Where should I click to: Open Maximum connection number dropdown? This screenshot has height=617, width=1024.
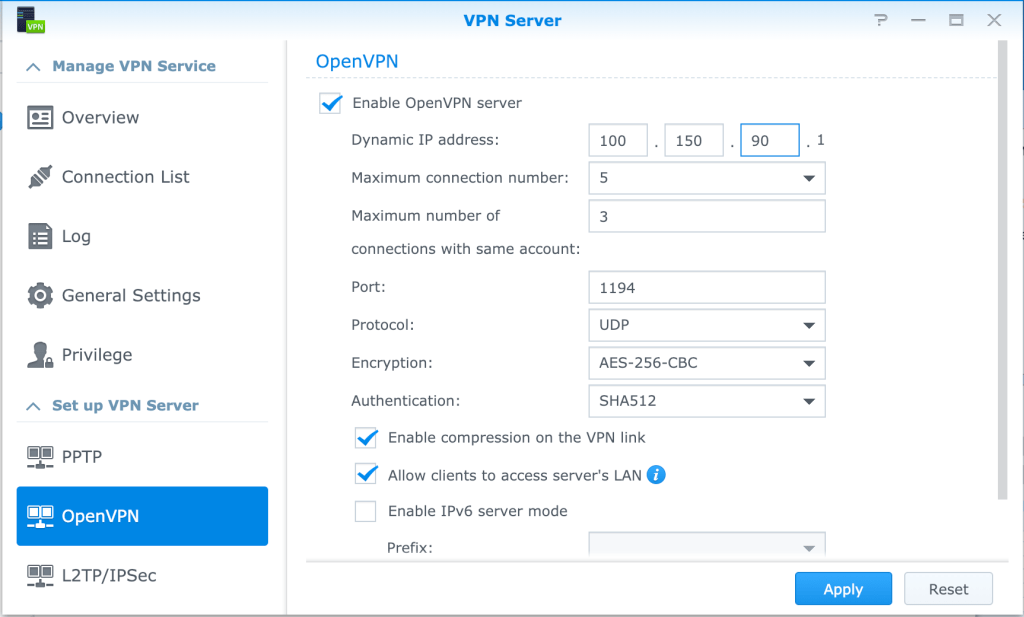[706, 179]
